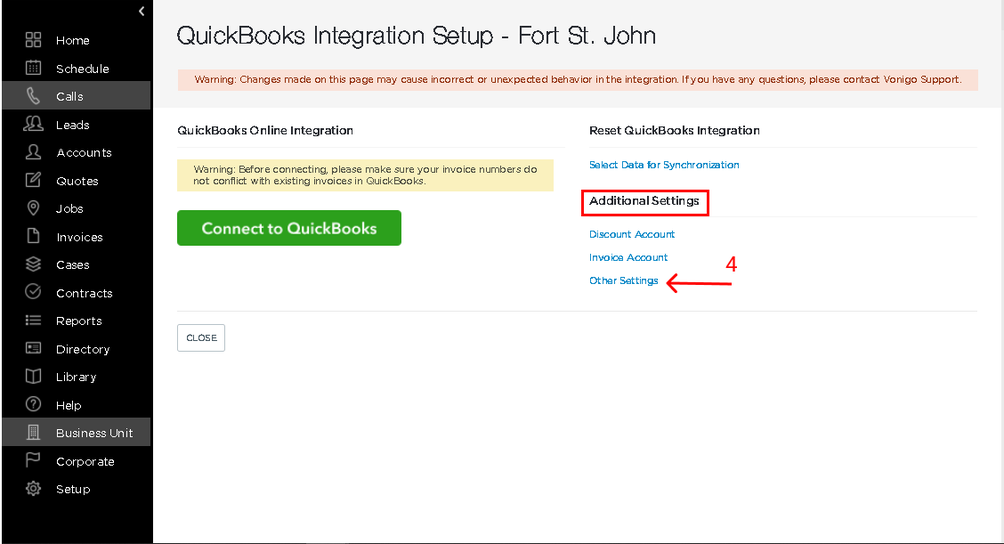Viewport: 1004px width, 544px height.
Task: Click the Corporate flag icon
Action: 33,460
